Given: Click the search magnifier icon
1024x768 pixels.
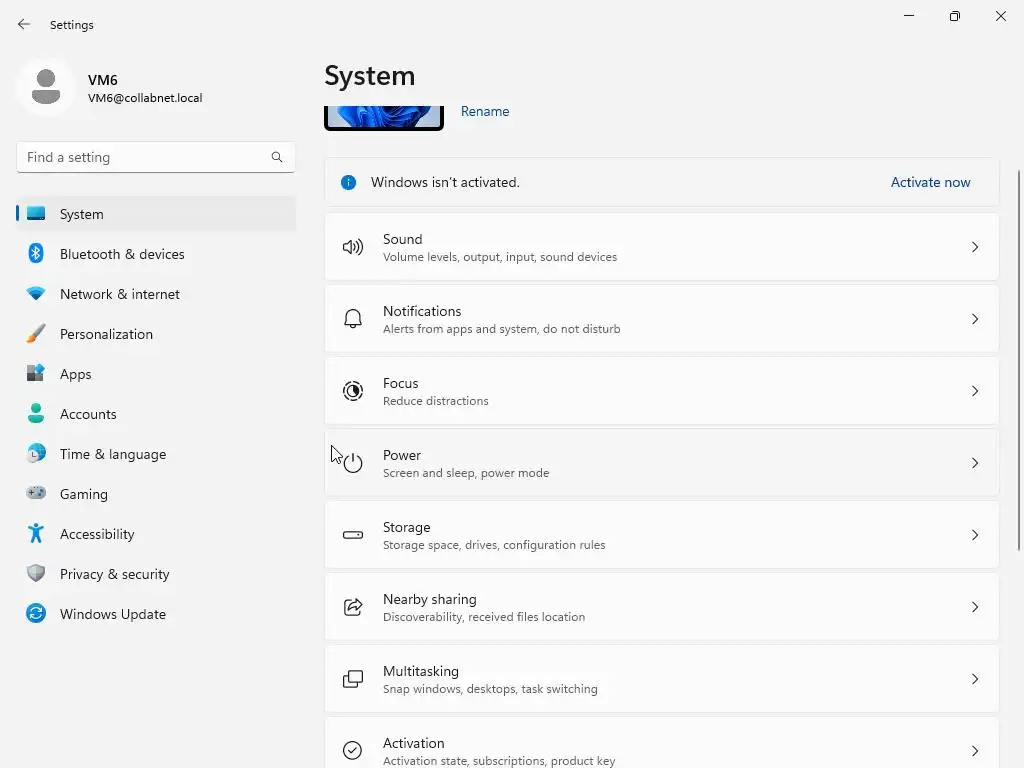Looking at the screenshot, I should [x=277, y=157].
